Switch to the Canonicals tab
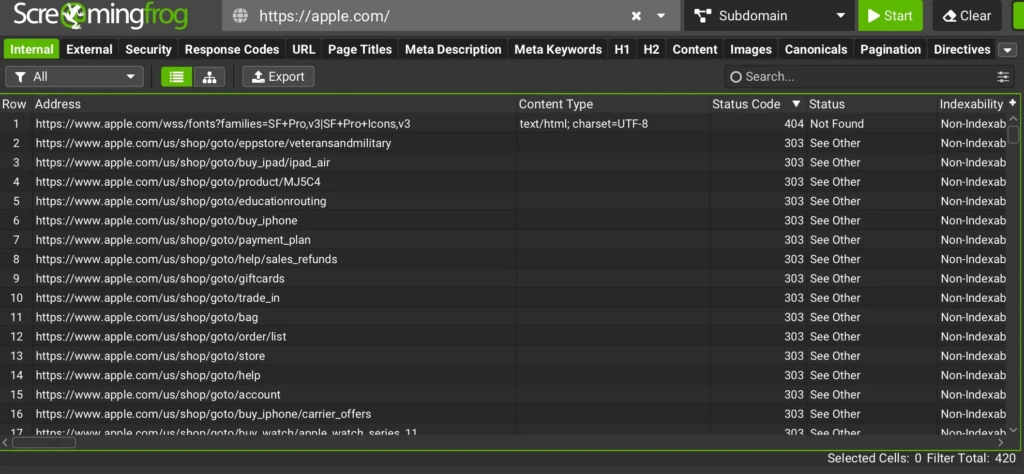 click(x=816, y=49)
